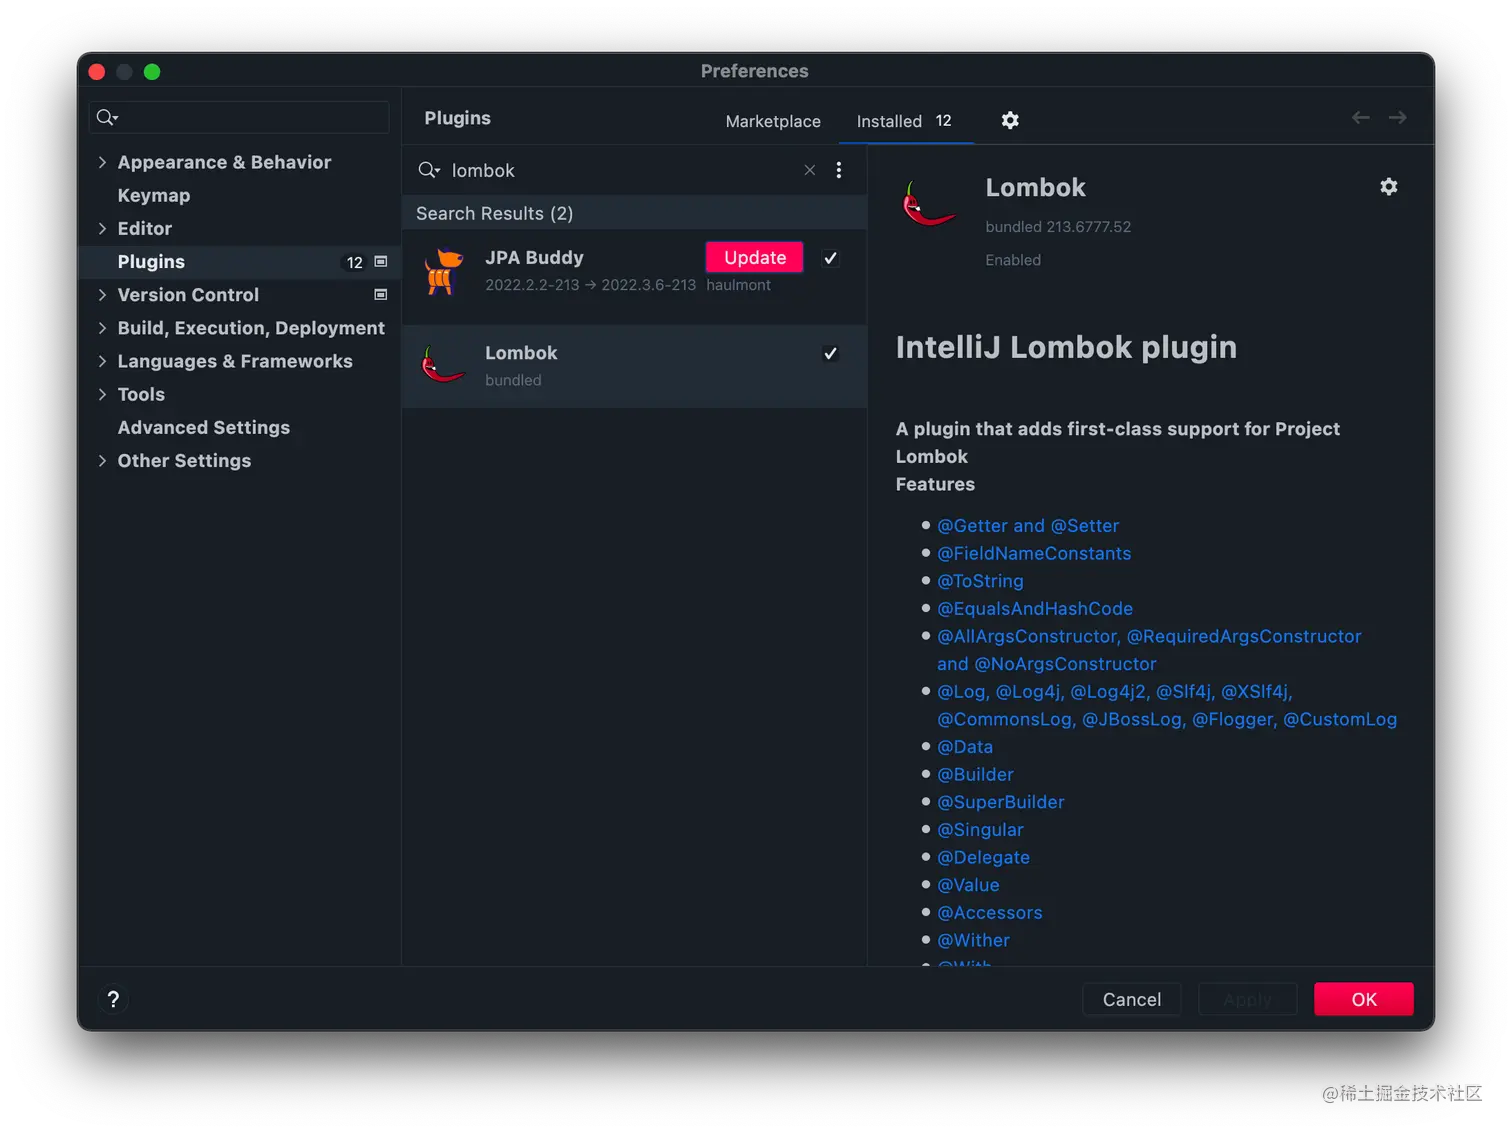Open the @Builder link

tap(975, 774)
